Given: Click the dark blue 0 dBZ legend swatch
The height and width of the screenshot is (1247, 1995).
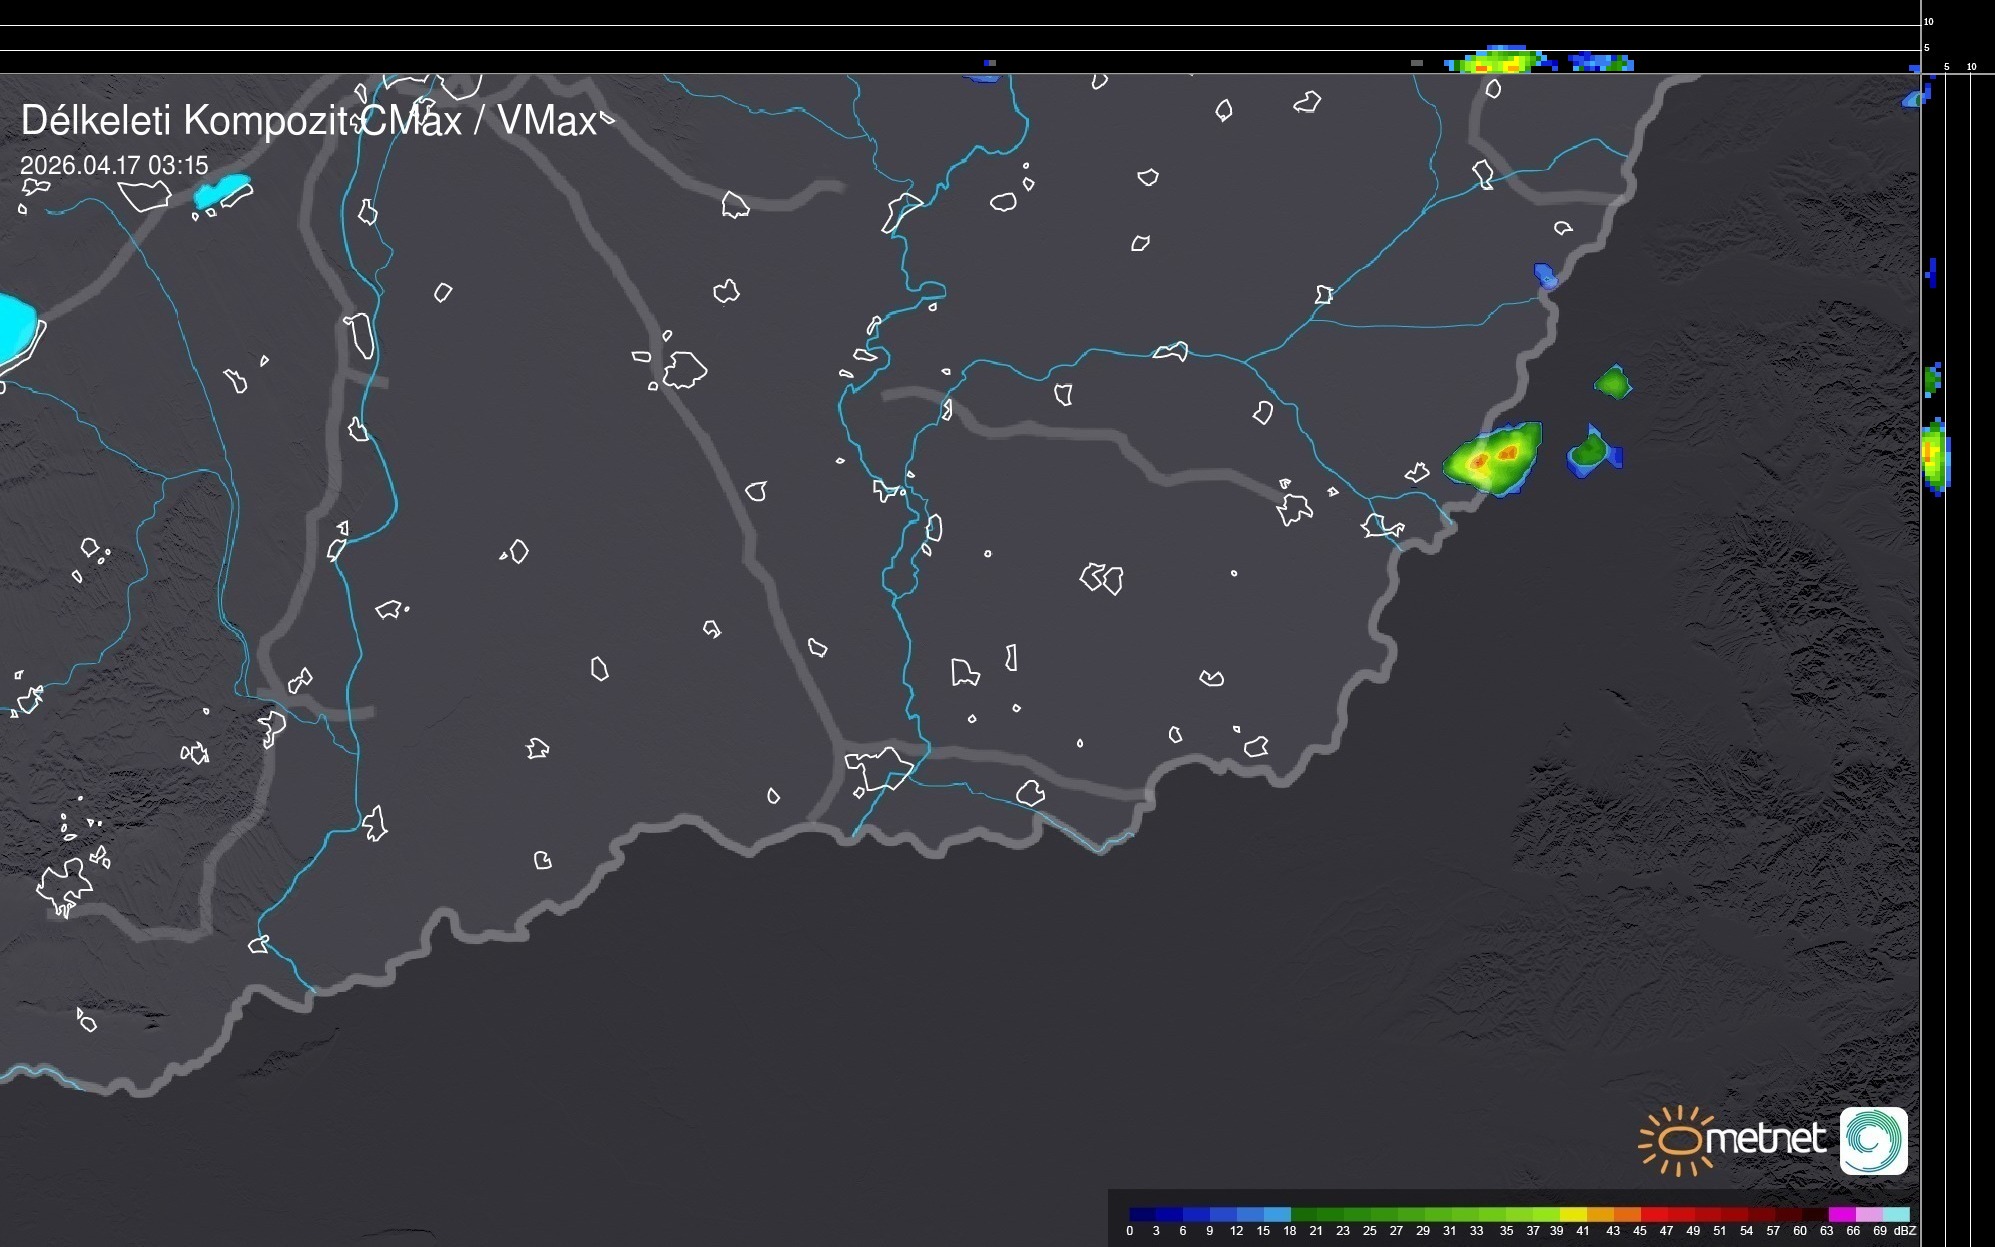Looking at the screenshot, I should pyautogui.click(x=1142, y=1214).
